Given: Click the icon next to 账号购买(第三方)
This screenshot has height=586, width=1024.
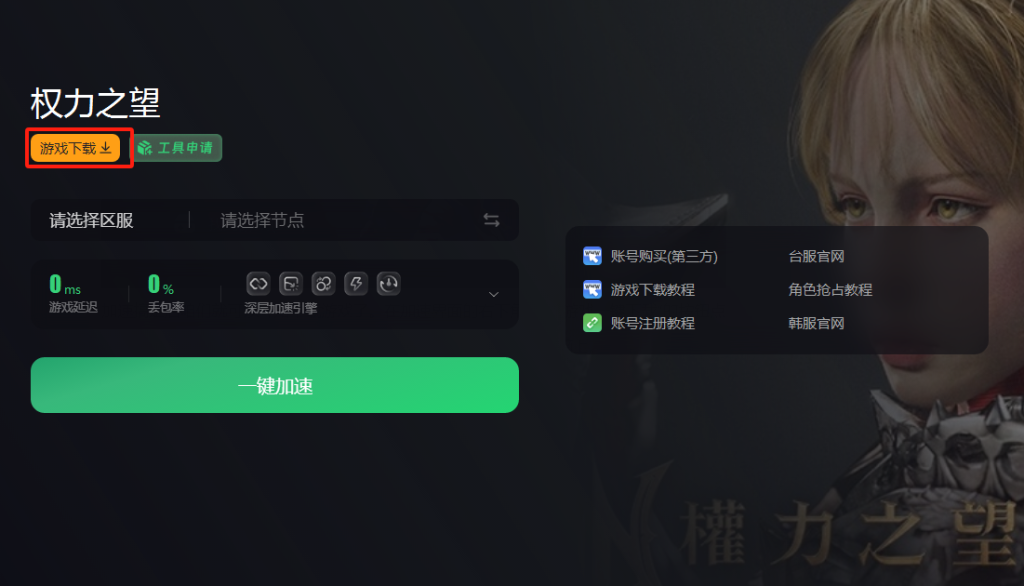Looking at the screenshot, I should point(592,256).
